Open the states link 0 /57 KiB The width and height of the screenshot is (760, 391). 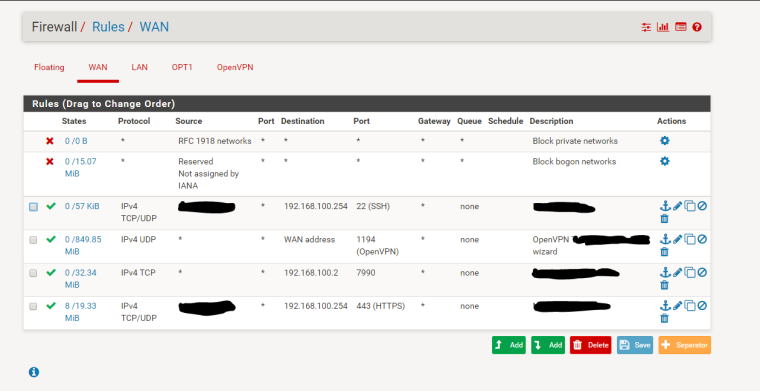82,206
